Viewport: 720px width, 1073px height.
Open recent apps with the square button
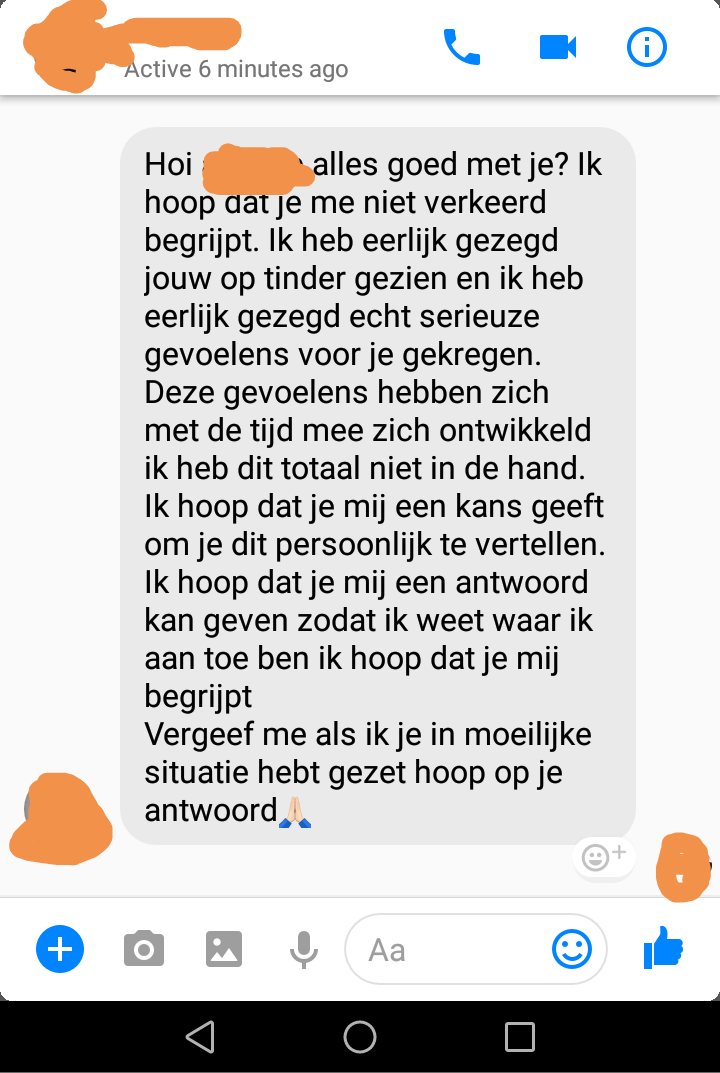tap(519, 1037)
